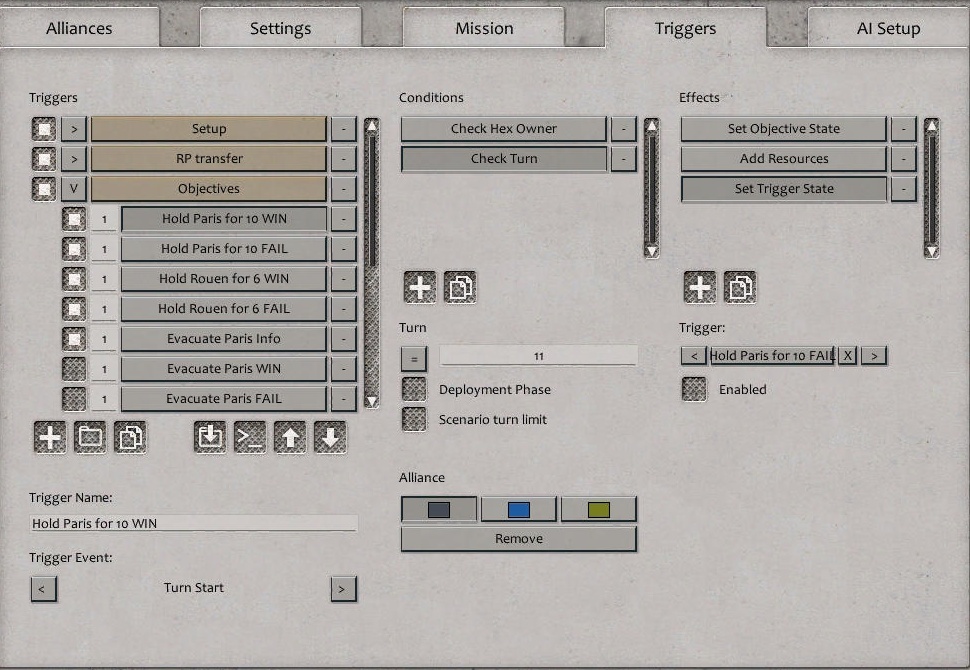The width and height of the screenshot is (970, 670).
Task: Move the selected trigger down with the arrow icon
Action: pyautogui.click(x=330, y=437)
